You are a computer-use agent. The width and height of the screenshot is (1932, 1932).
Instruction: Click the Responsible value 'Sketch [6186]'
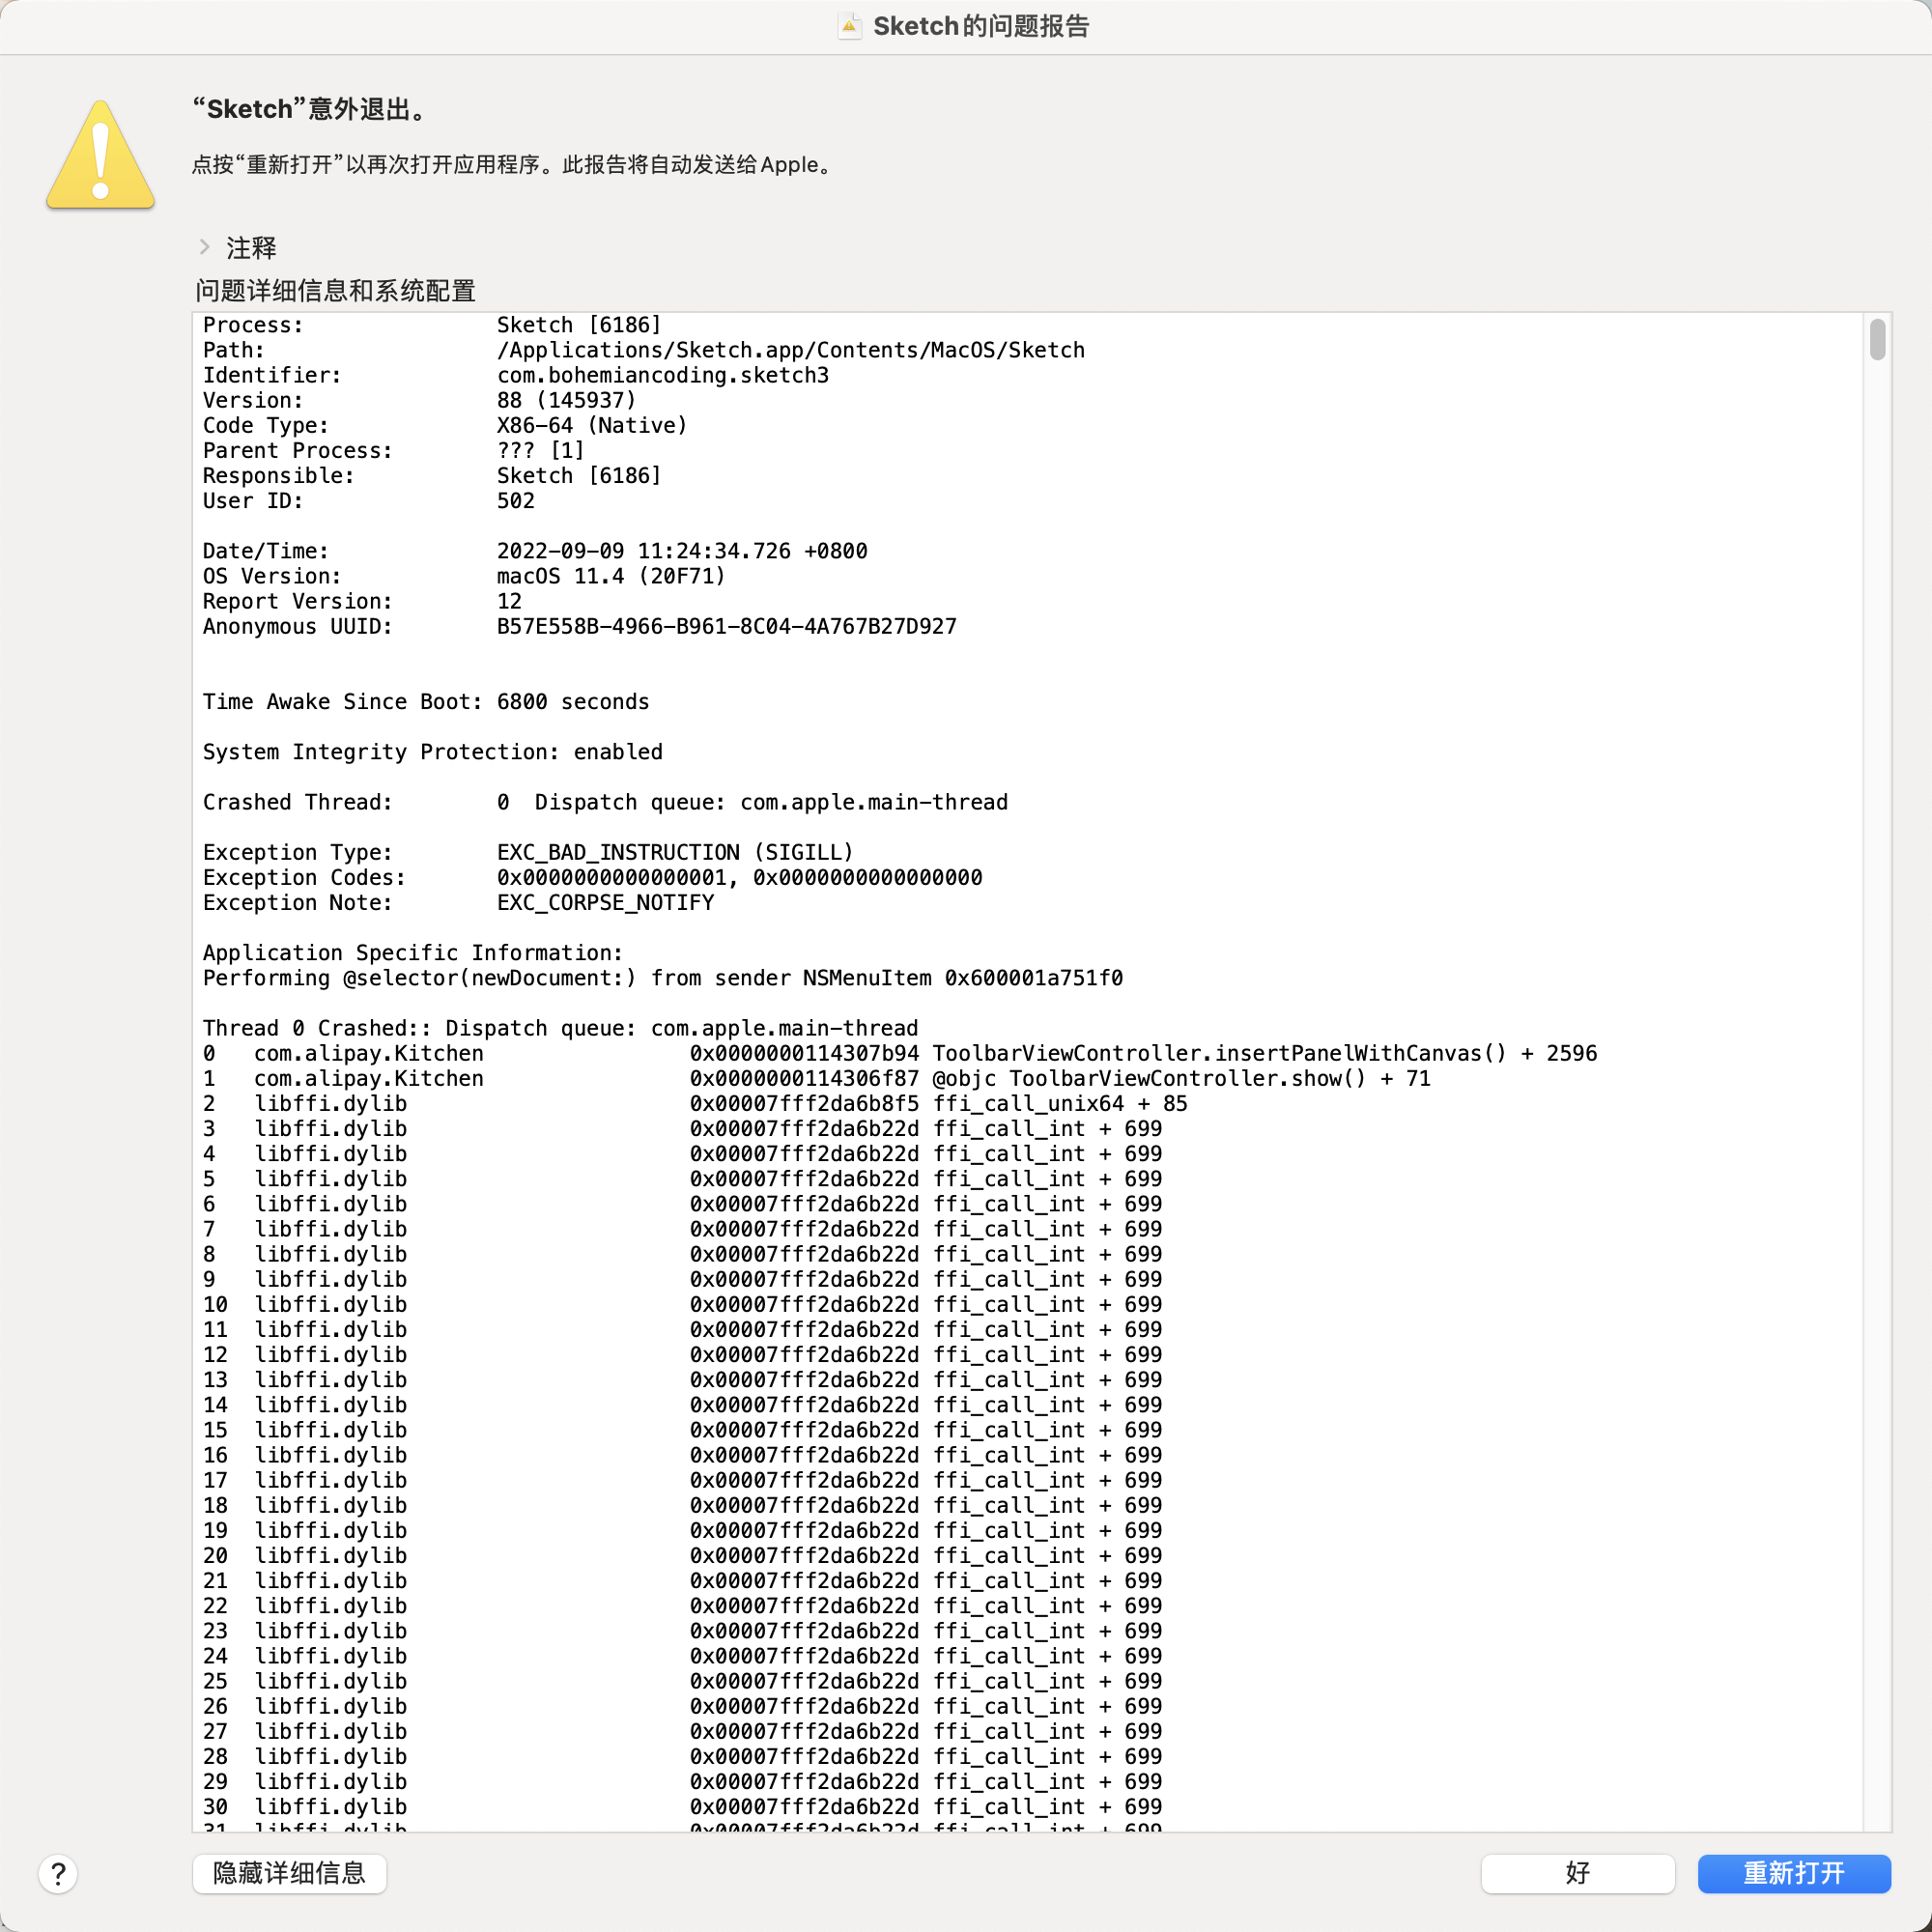click(x=579, y=475)
